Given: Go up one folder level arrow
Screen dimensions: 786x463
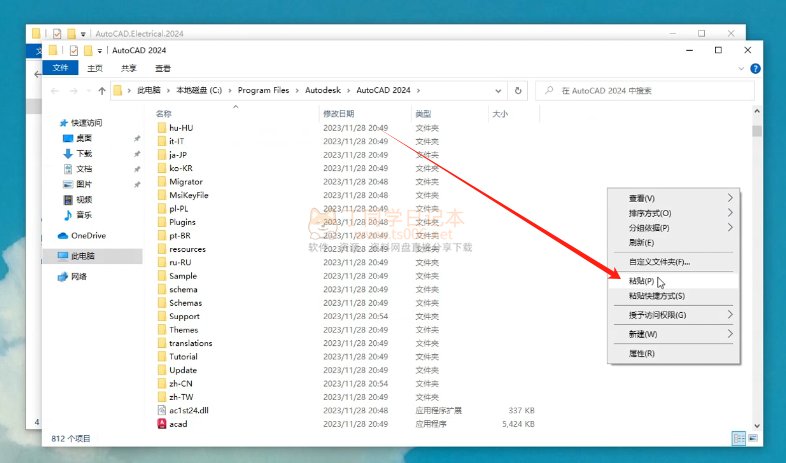Looking at the screenshot, I should point(101,90).
